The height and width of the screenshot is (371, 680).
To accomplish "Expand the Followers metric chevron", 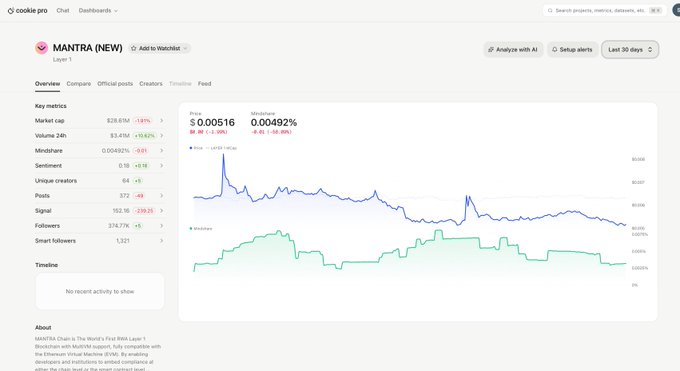I will click(161, 226).
